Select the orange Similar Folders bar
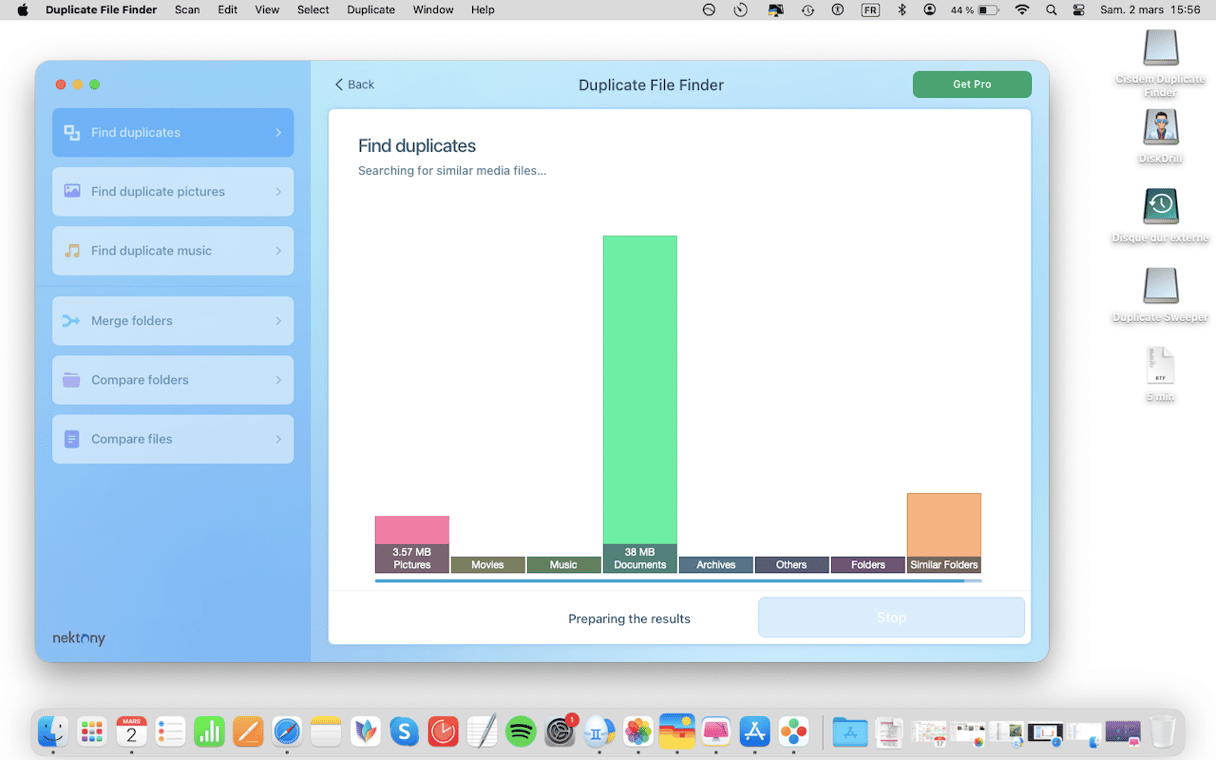The width and height of the screenshot is (1216, 760). tap(944, 525)
